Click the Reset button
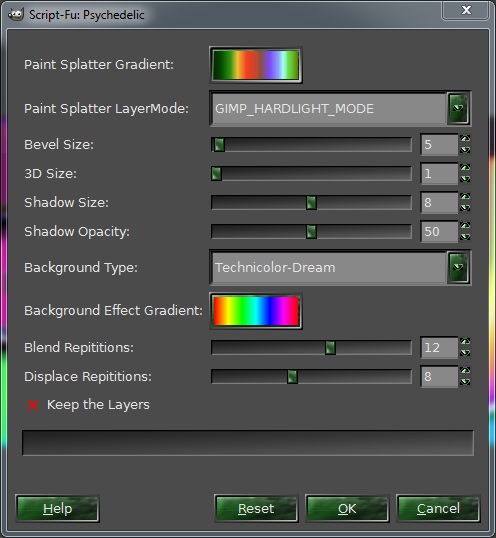Image resolution: width=496 pixels, height=538 pixels. (x=256, y=508)
